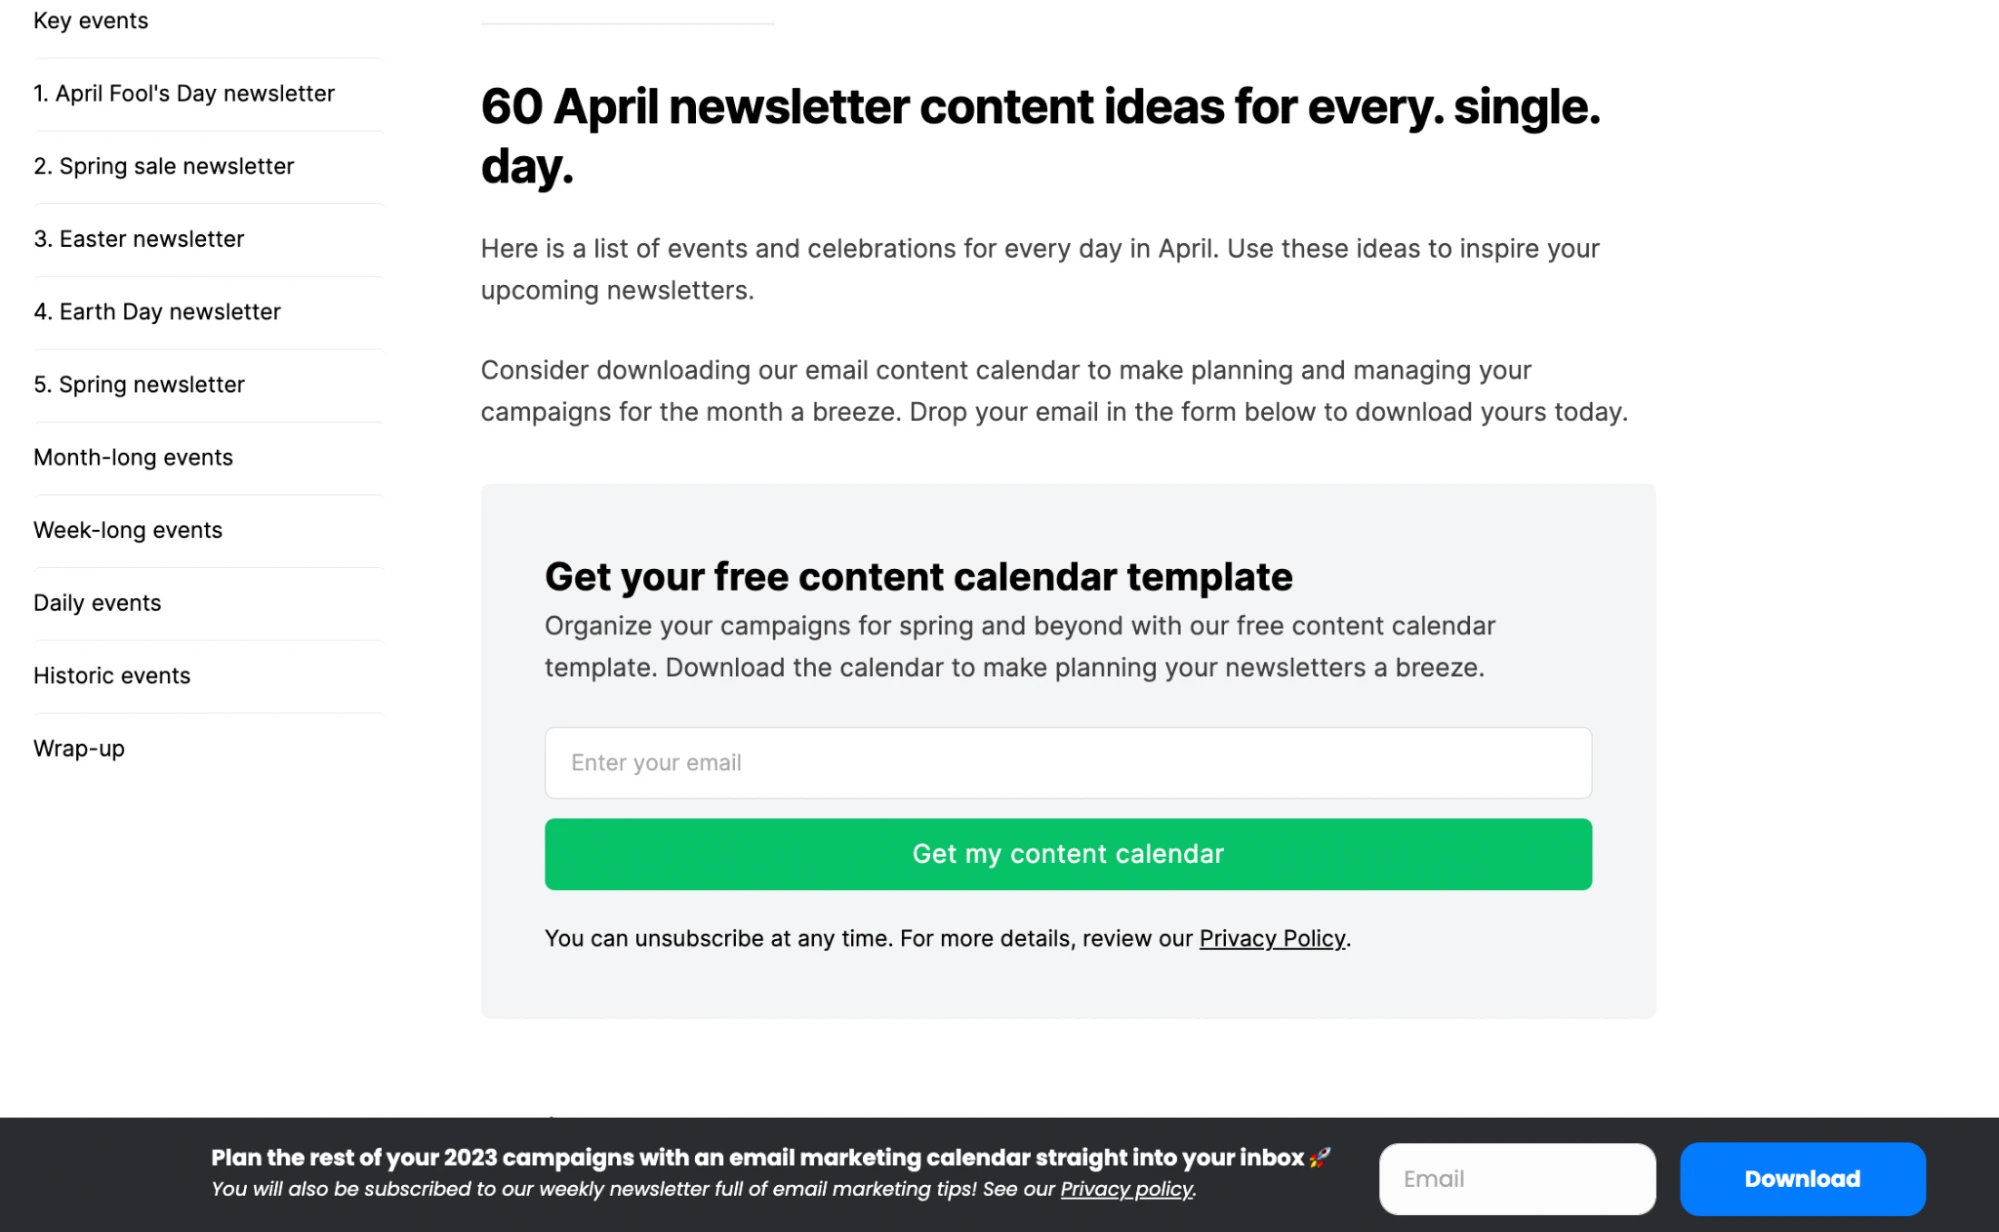Jump to the Key events section
This screenshot has height=1232, width=1999.
coord(91,21)
